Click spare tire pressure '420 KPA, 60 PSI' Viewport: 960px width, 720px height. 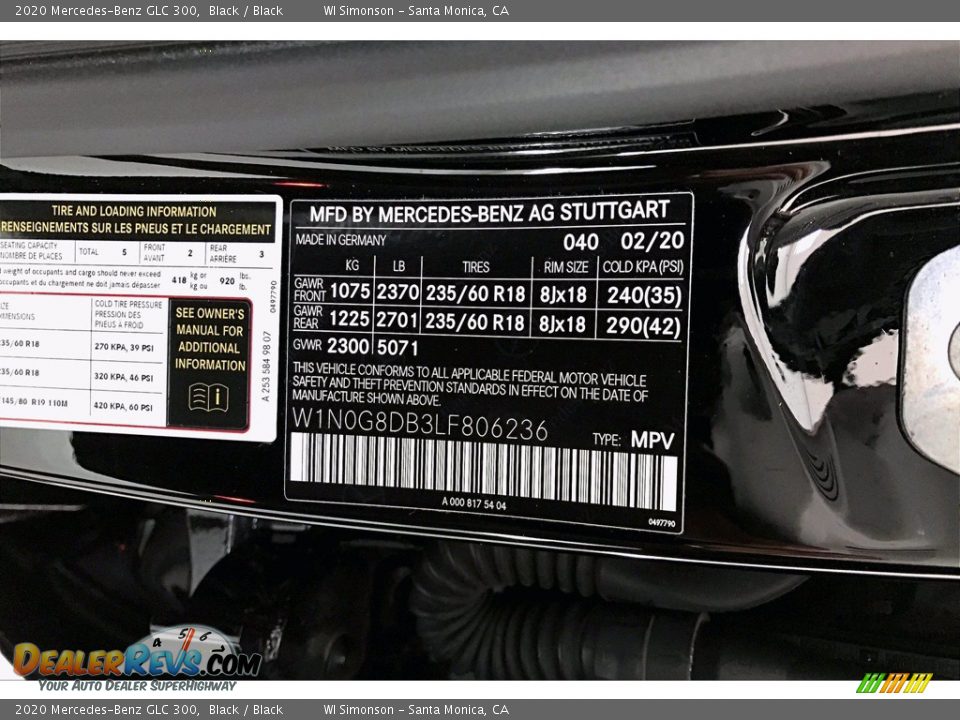(123, 406)
